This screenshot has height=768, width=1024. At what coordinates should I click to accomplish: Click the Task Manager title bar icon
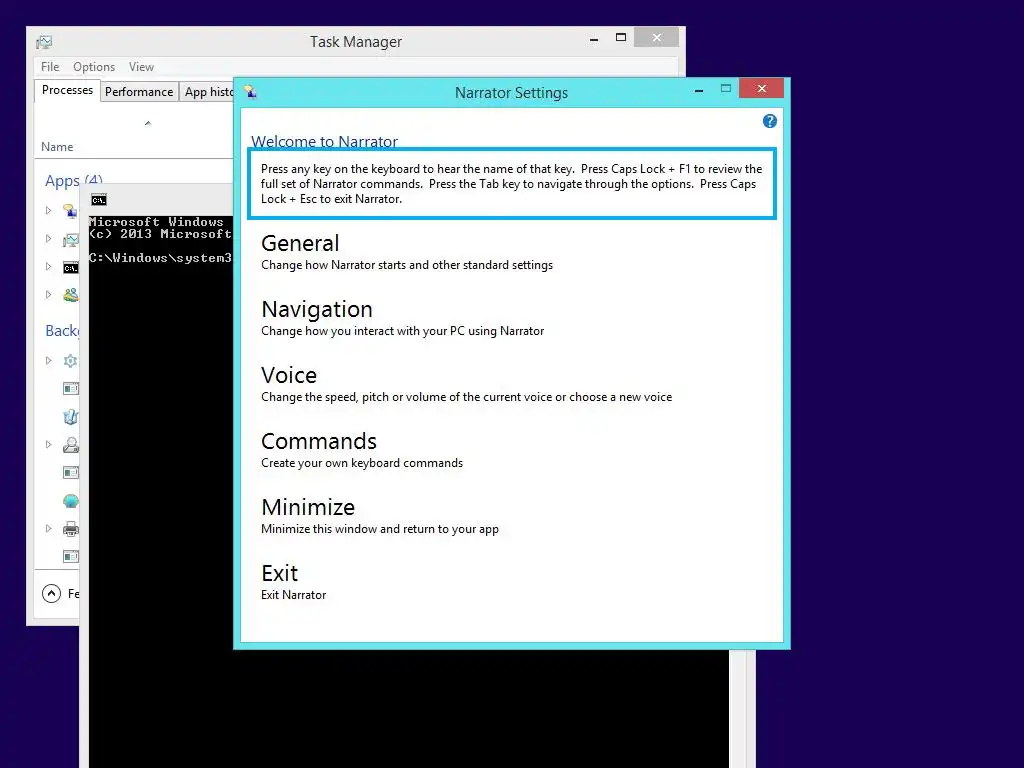44,42
